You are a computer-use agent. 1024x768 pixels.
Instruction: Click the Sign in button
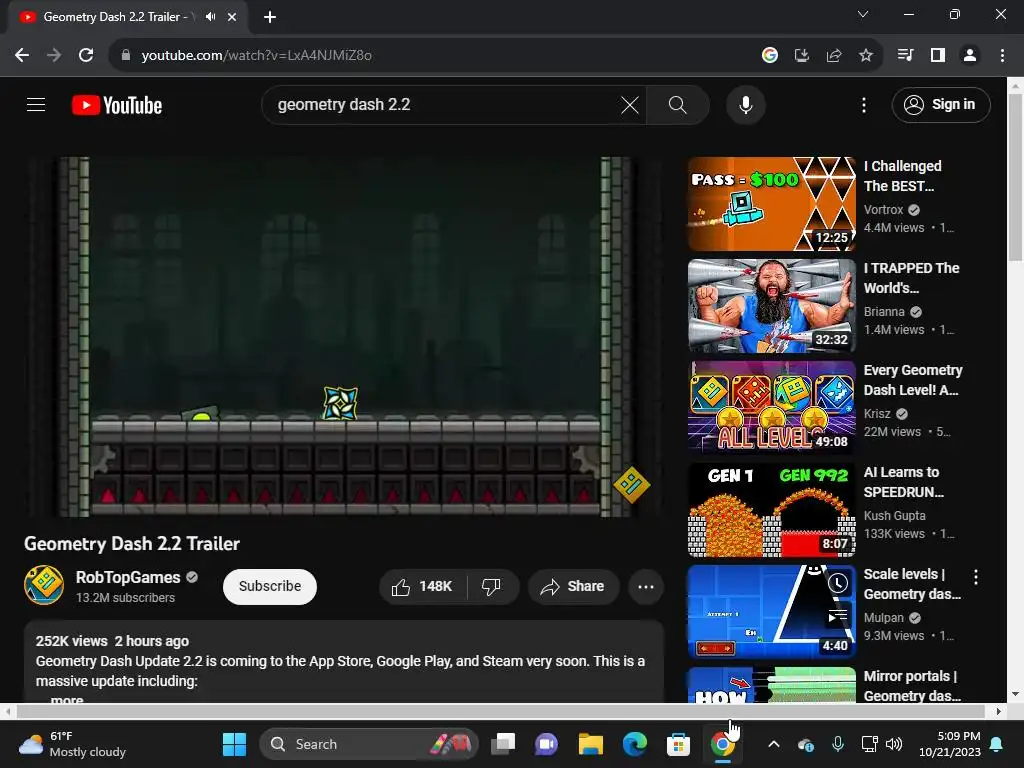[x=940, y=104]
